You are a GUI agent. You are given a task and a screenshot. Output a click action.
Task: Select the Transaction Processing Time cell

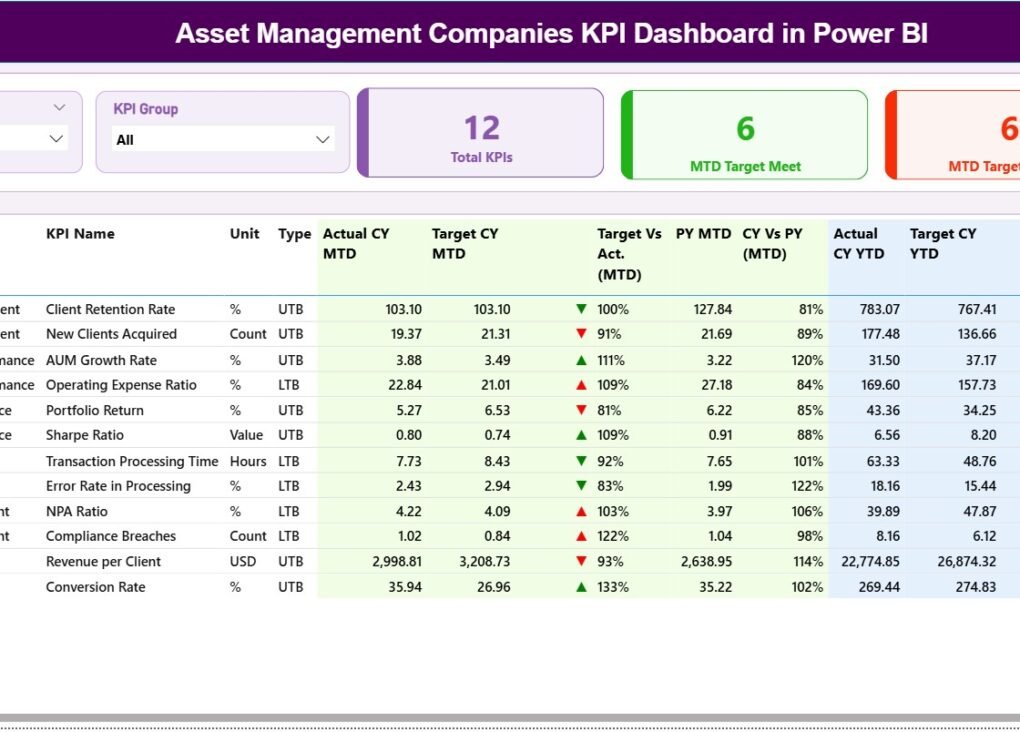(x=132, y=461)
